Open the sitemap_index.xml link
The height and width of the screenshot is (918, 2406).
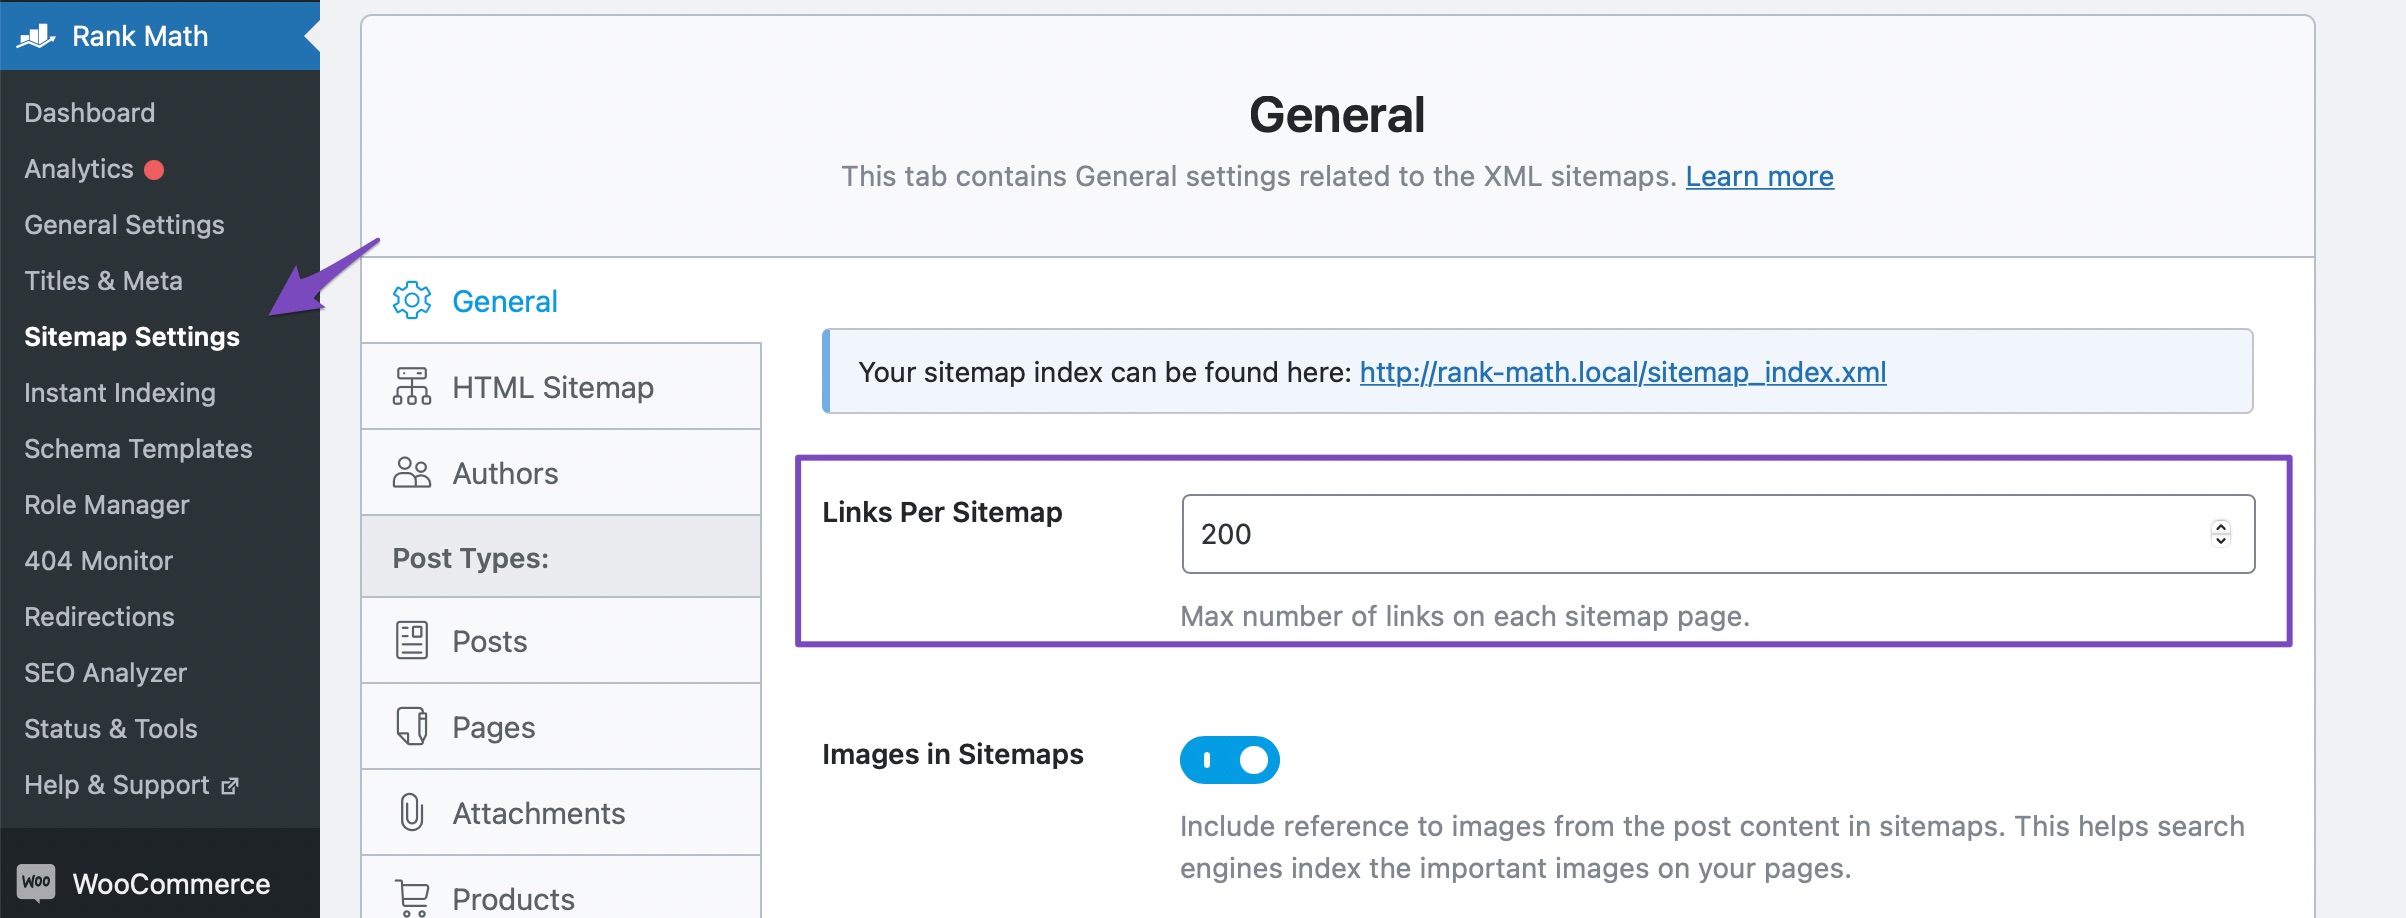[x=1623, y=372]
